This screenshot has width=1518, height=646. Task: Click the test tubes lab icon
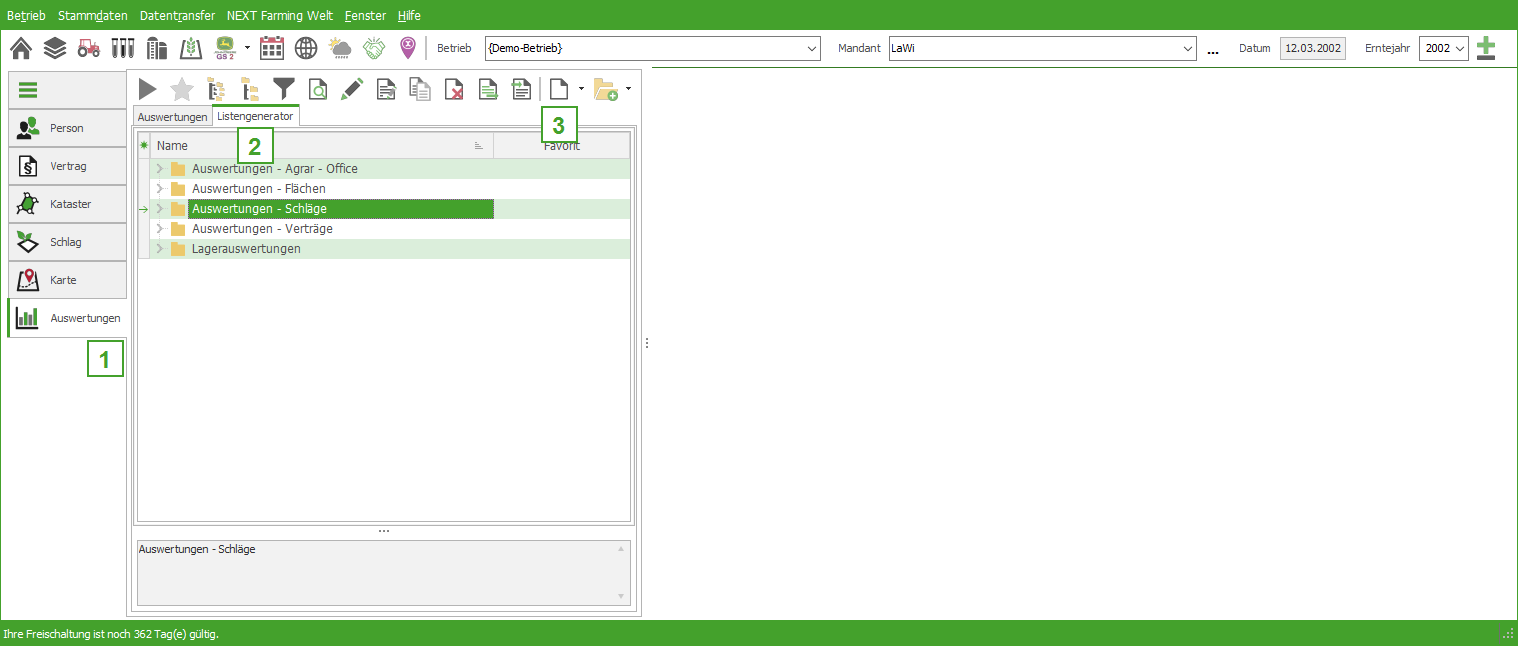pos(123,48)
